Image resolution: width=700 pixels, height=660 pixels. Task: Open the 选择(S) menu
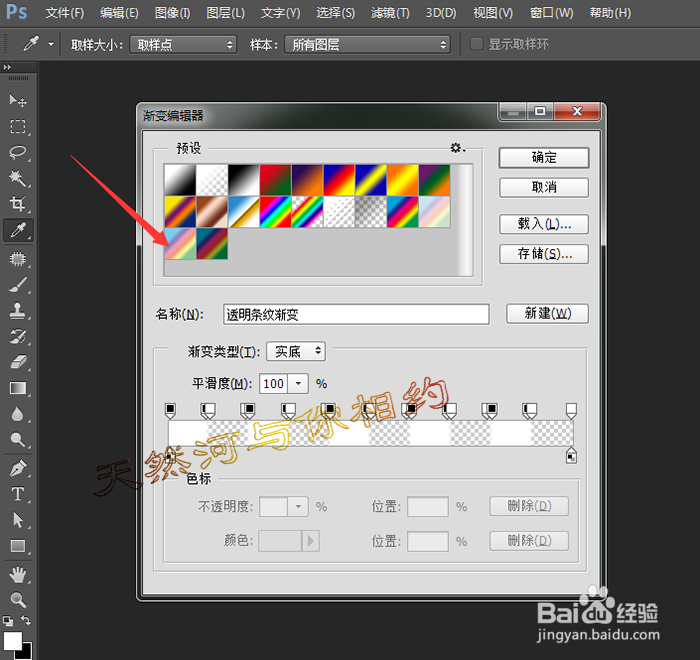(x=336, y=13)
